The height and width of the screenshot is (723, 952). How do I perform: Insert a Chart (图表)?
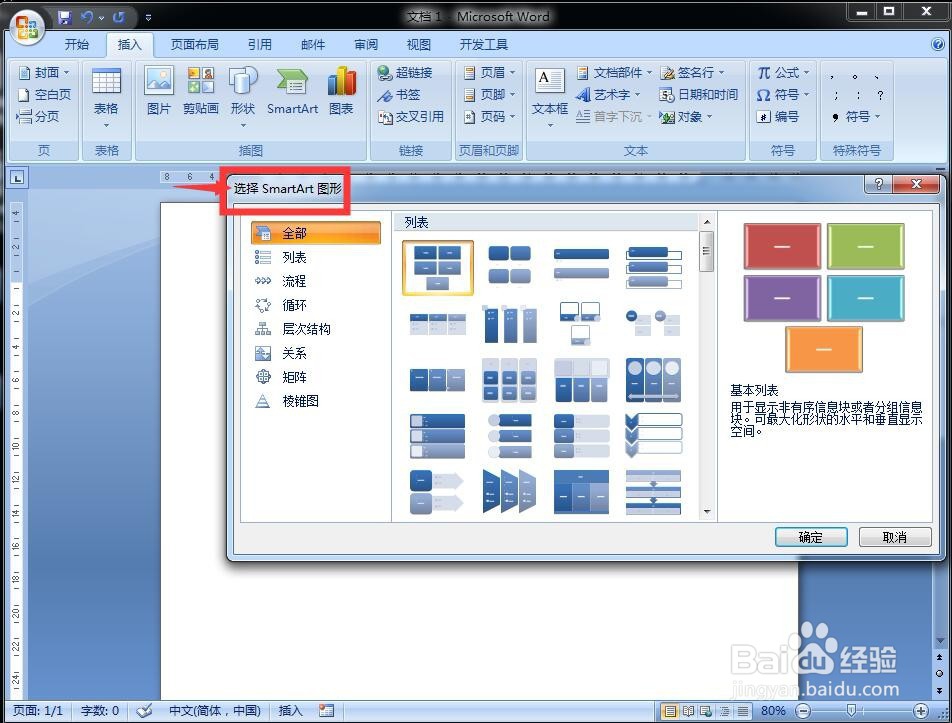pyautogui.click(x=340, y=90)
